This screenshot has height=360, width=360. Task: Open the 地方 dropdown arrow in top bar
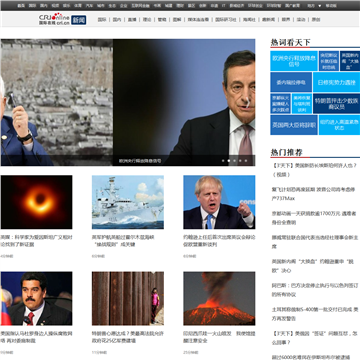[320, 6]
